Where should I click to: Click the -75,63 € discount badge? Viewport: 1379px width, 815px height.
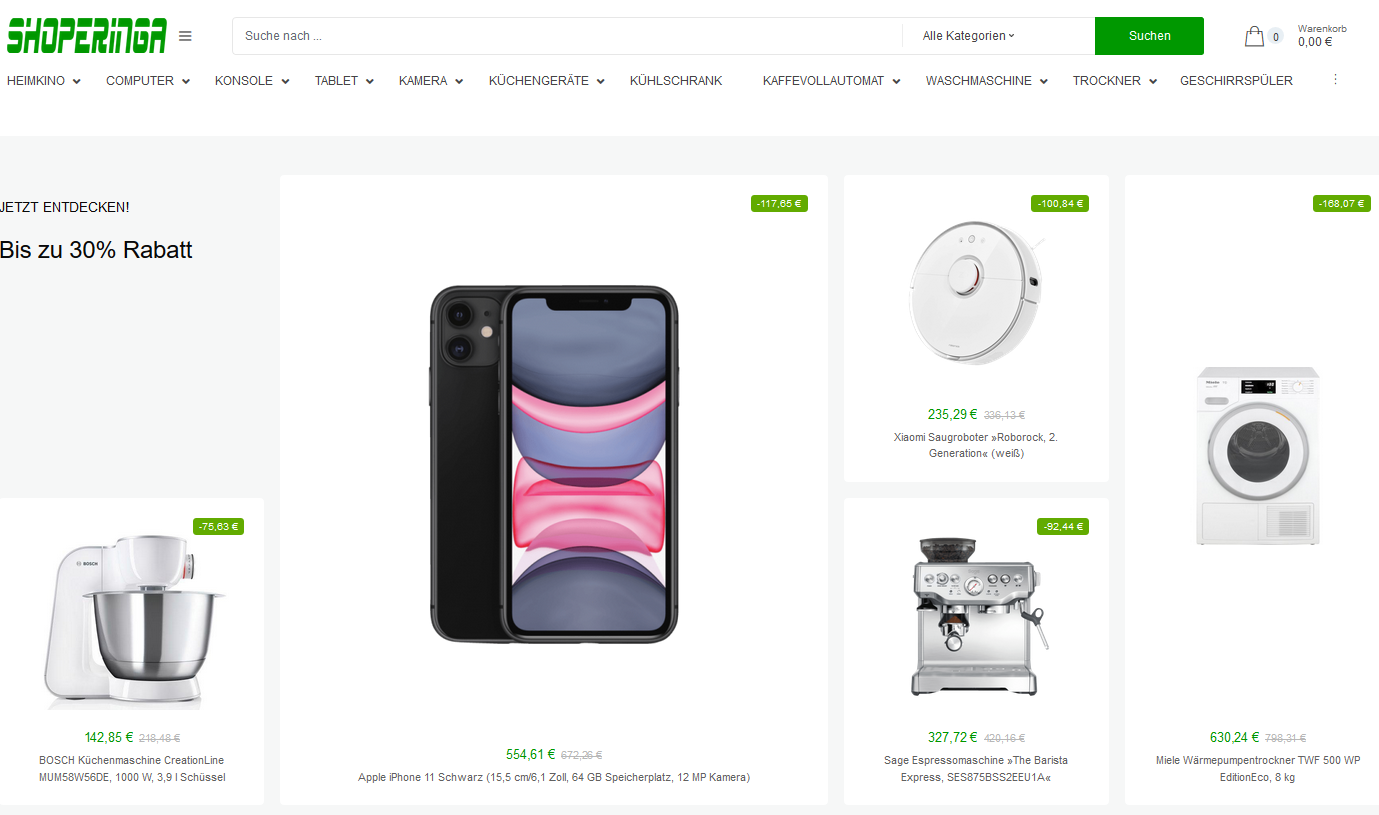[x=218, y=526]
